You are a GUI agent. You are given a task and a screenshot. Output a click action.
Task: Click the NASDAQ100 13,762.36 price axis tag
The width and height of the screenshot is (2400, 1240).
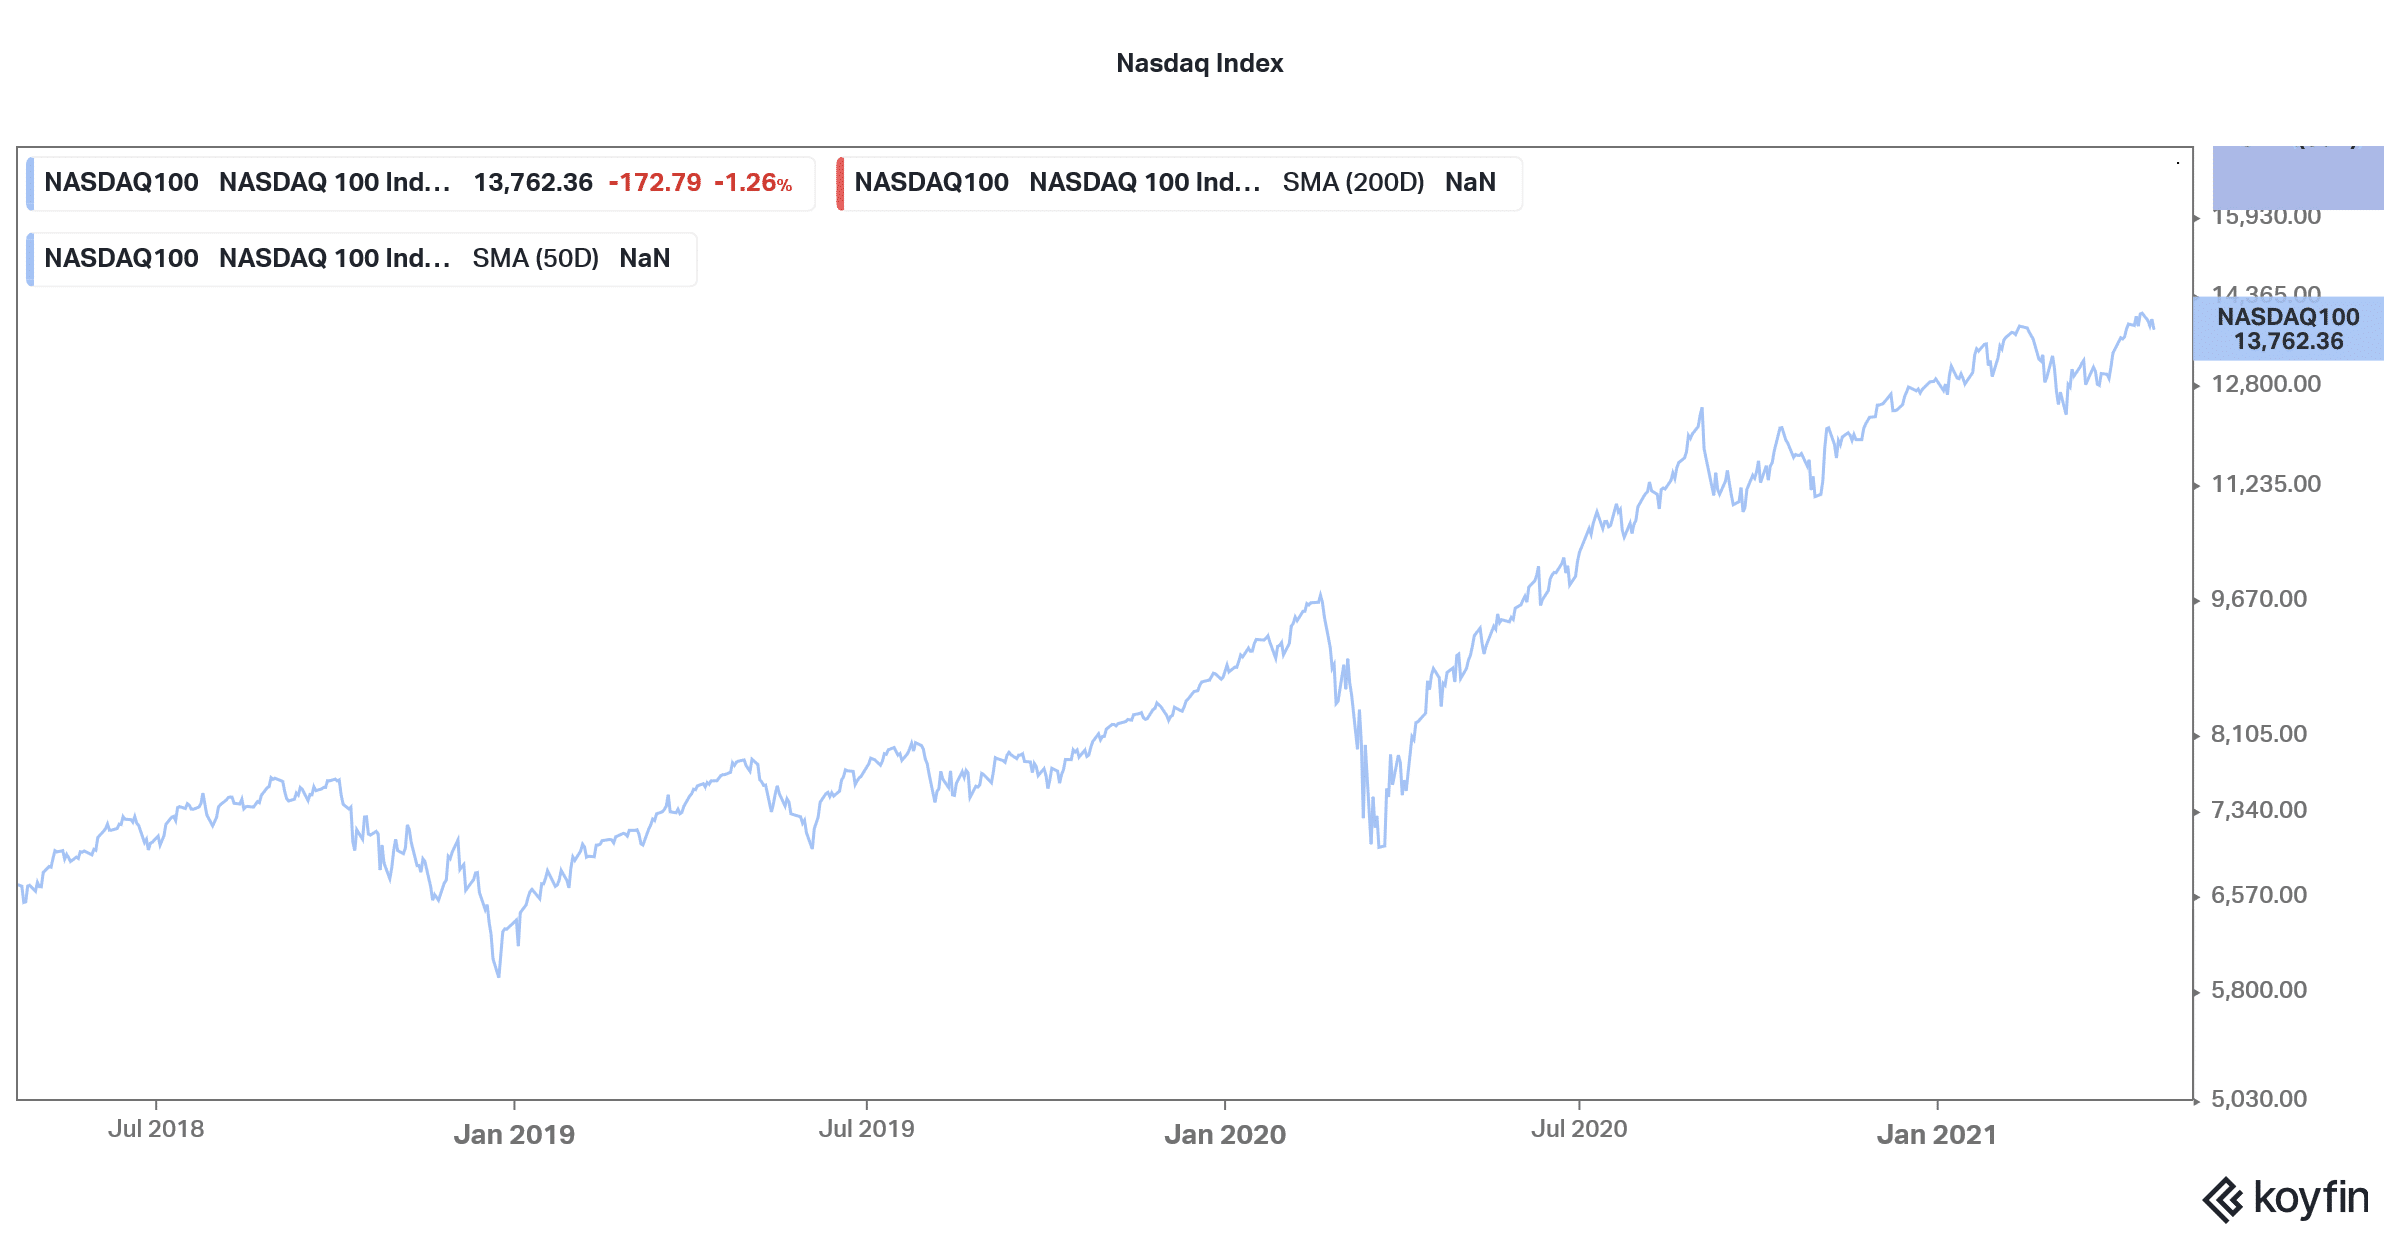coord(2288,329)
